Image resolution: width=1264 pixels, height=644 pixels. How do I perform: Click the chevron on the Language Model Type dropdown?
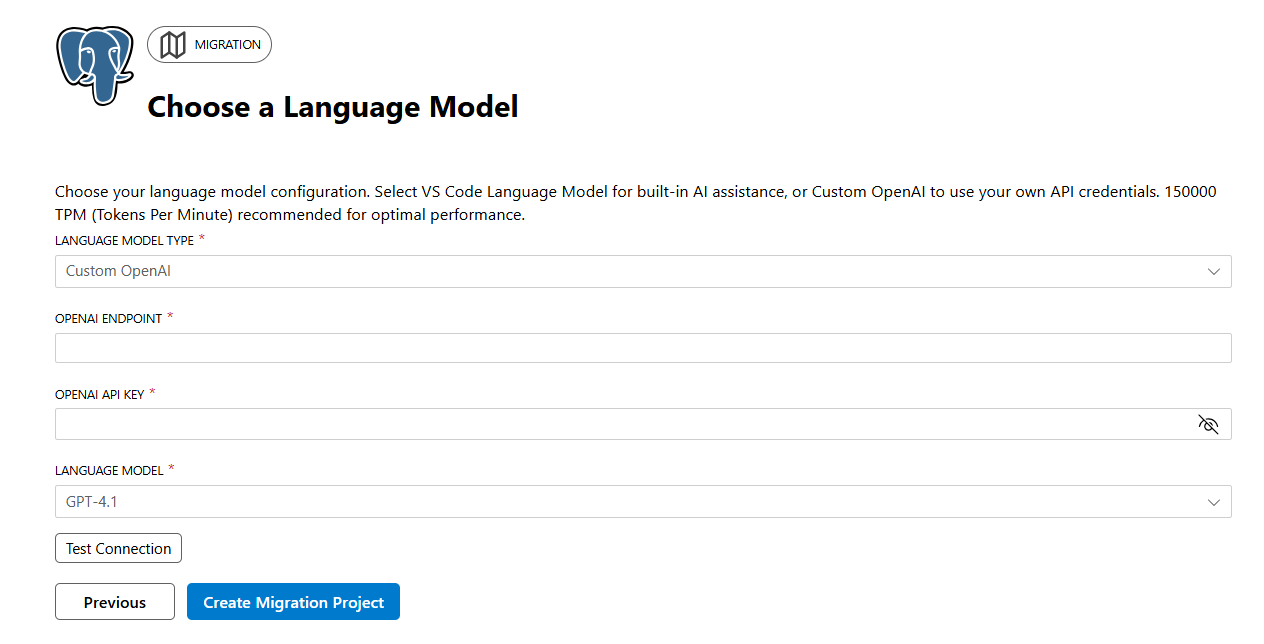[1213, 271]
